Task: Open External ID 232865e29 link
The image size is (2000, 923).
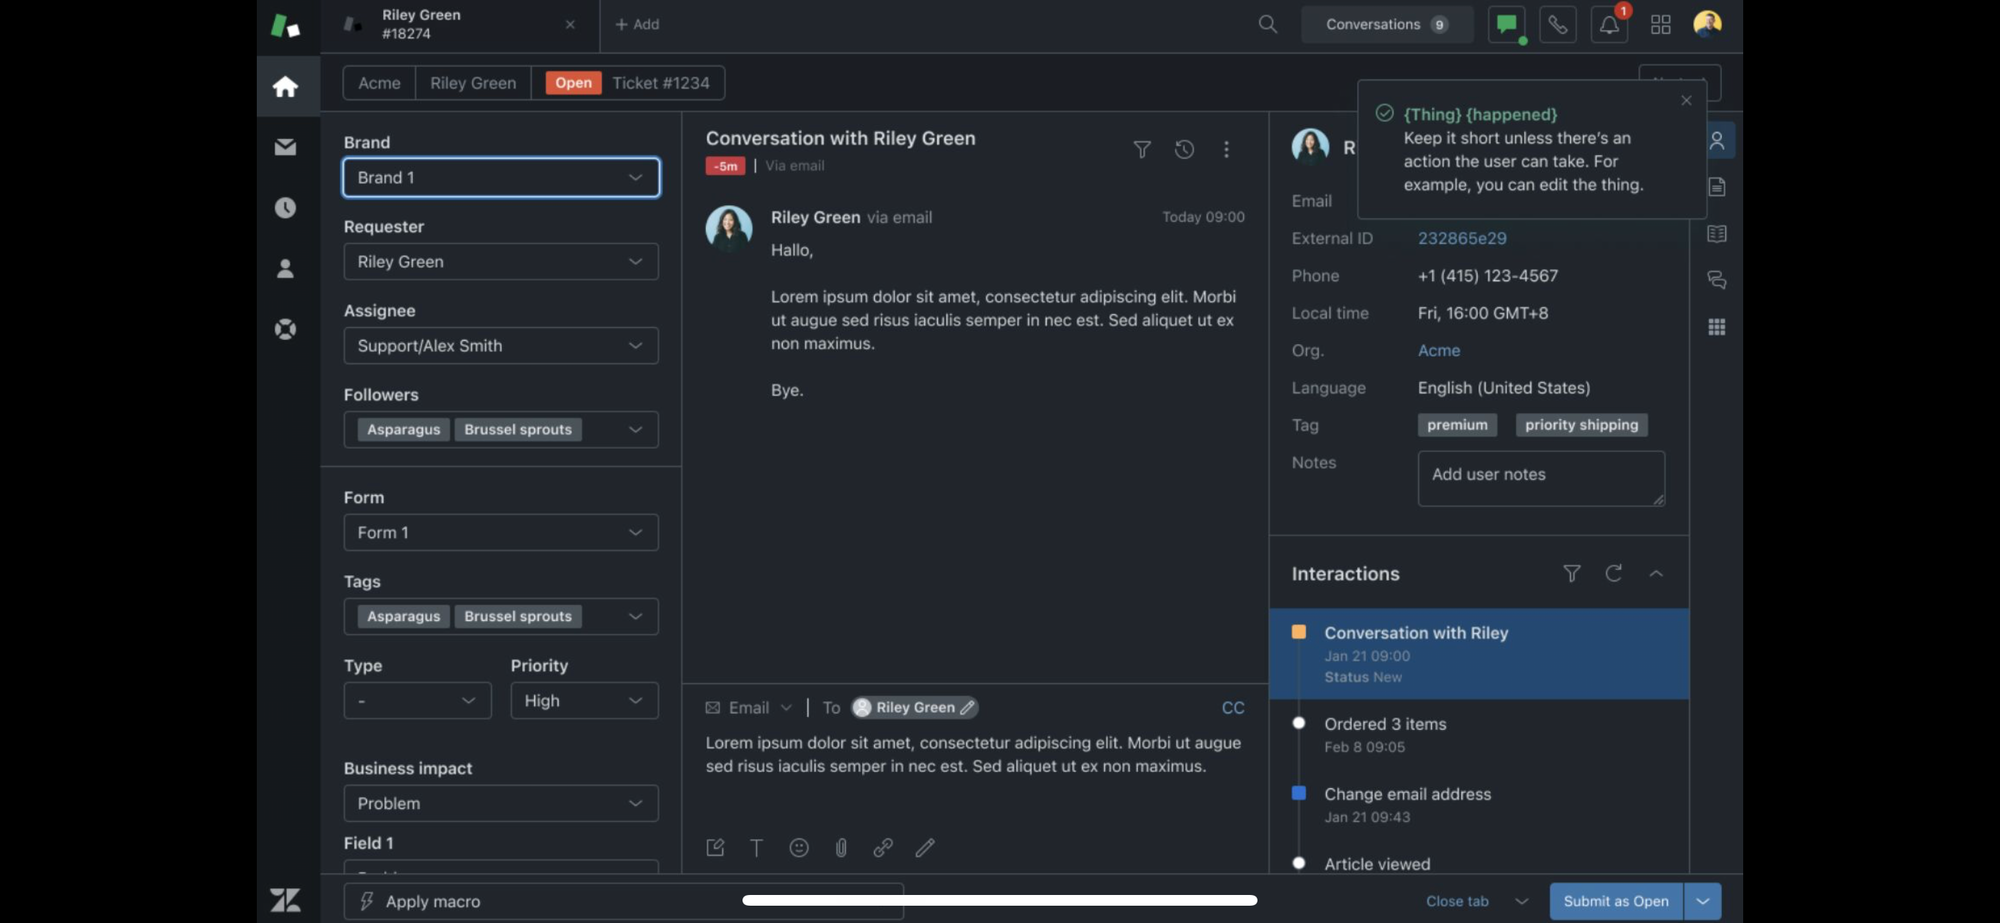Action: [1462, 238]
